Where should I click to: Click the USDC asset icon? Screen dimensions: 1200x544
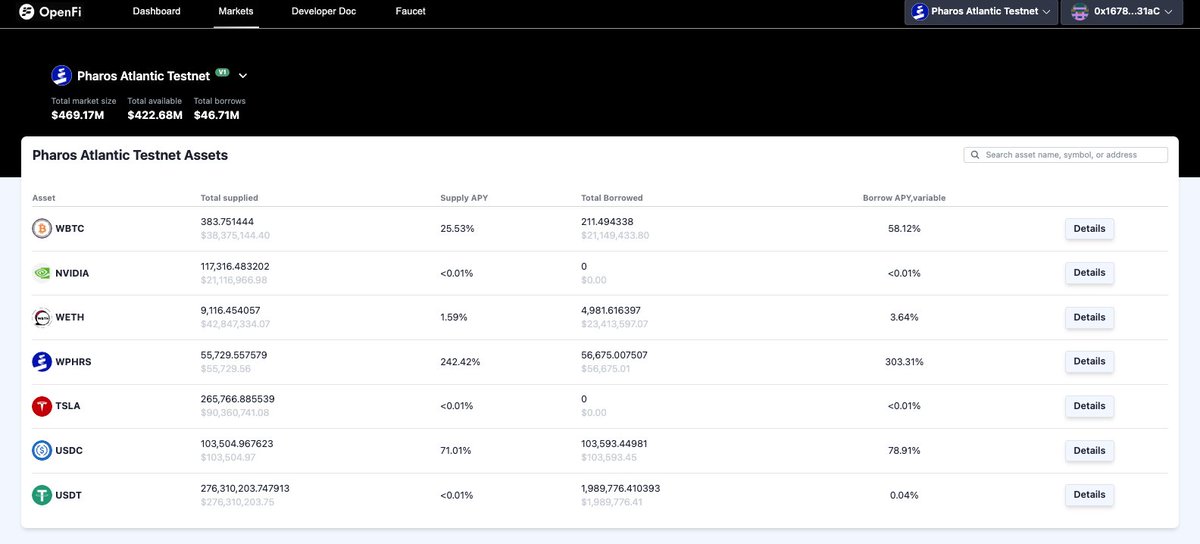(x=42, y=451)
